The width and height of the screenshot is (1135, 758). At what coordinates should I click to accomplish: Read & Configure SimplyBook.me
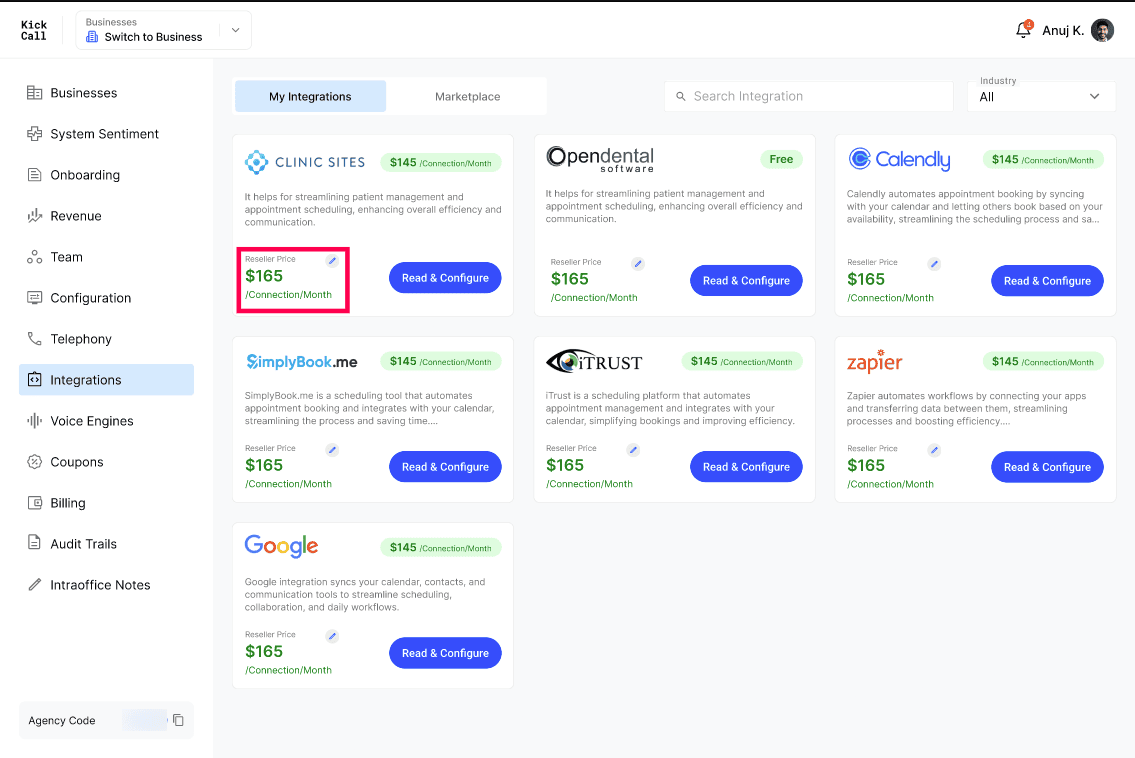pyautogui.click(x=445, y=467)
